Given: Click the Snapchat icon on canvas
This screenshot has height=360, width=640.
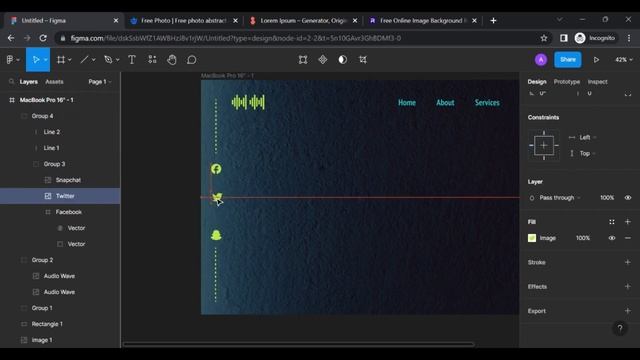Looking at the screenshot, I should [x=216, y=235].
